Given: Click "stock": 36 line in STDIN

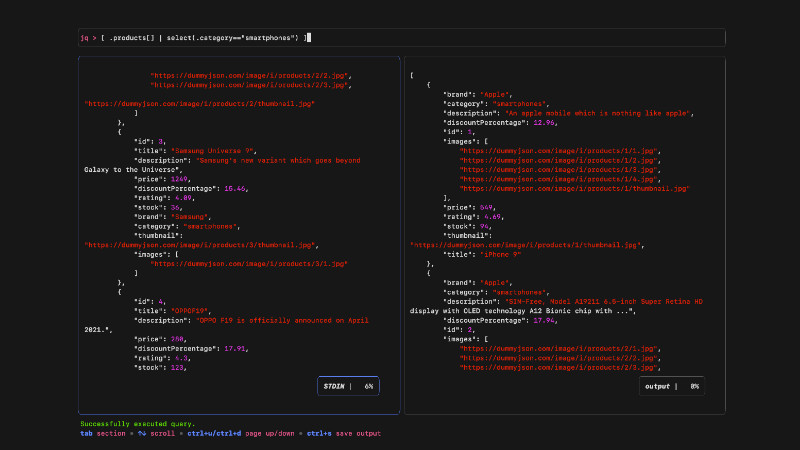Looking at the screenshot, I should [x=158, y=208].
